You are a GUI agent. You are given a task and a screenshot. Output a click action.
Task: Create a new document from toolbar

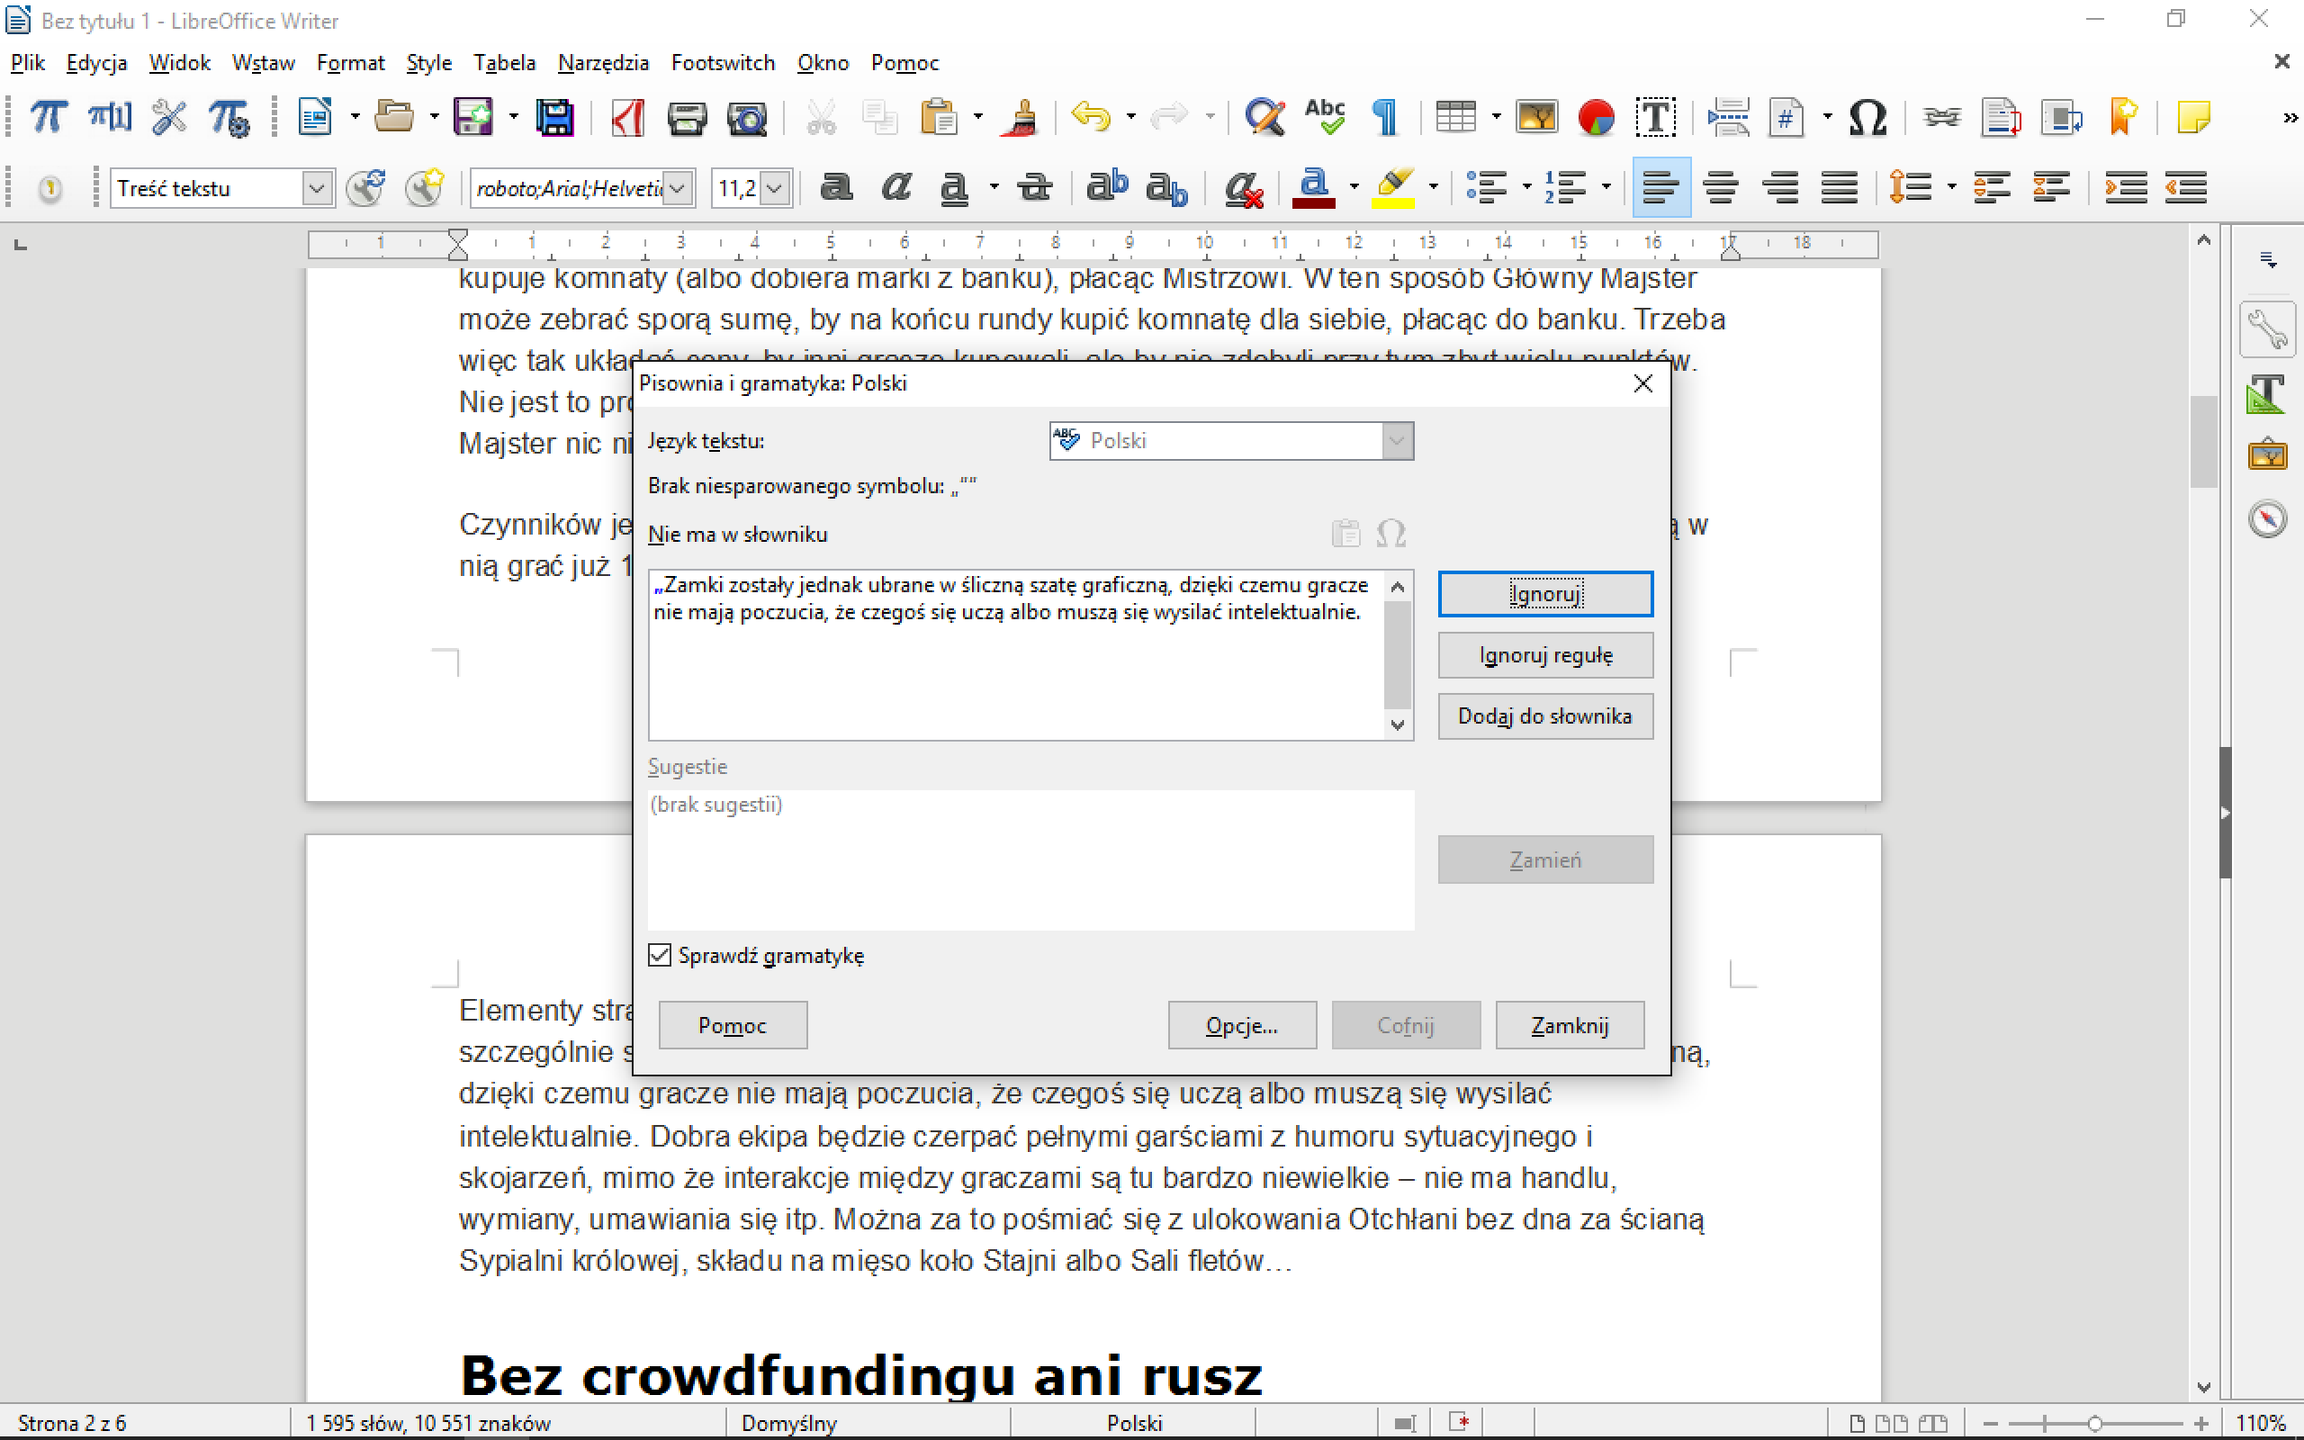coord(316,117)
